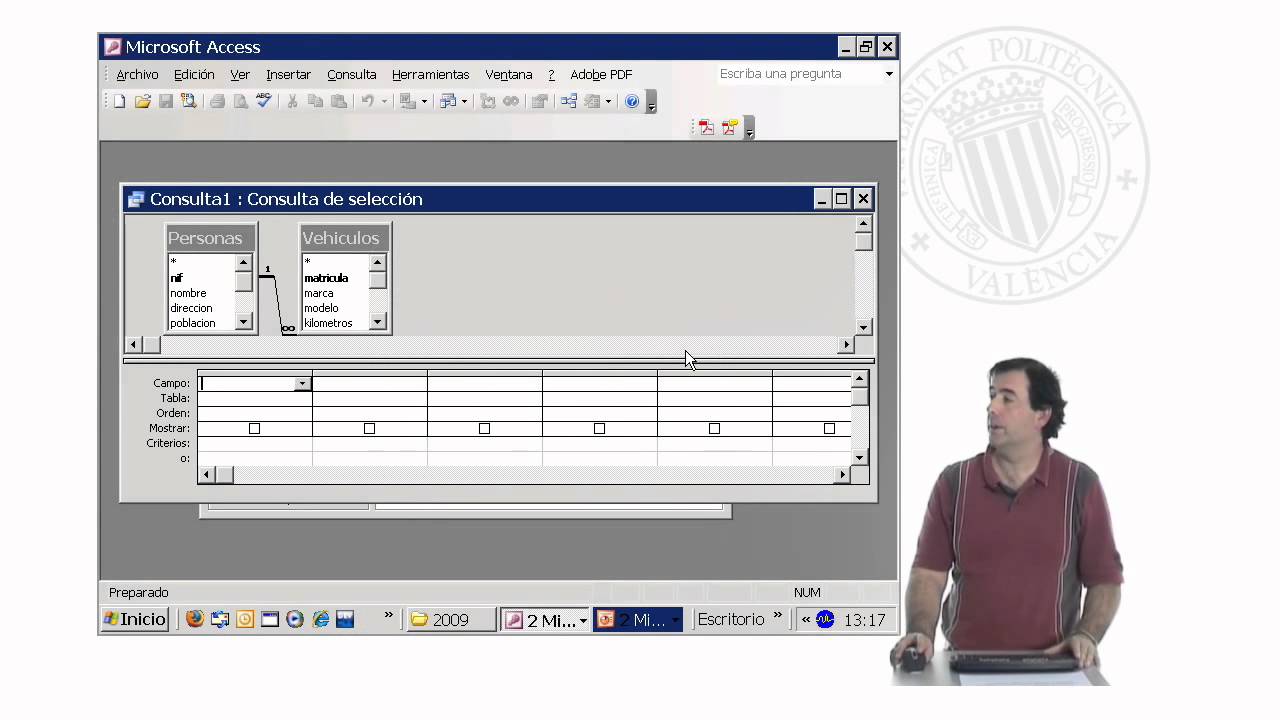Click the Print toolbar icon
The height and width of the screenshot is (720, 1280).
(x=217, y=101)
